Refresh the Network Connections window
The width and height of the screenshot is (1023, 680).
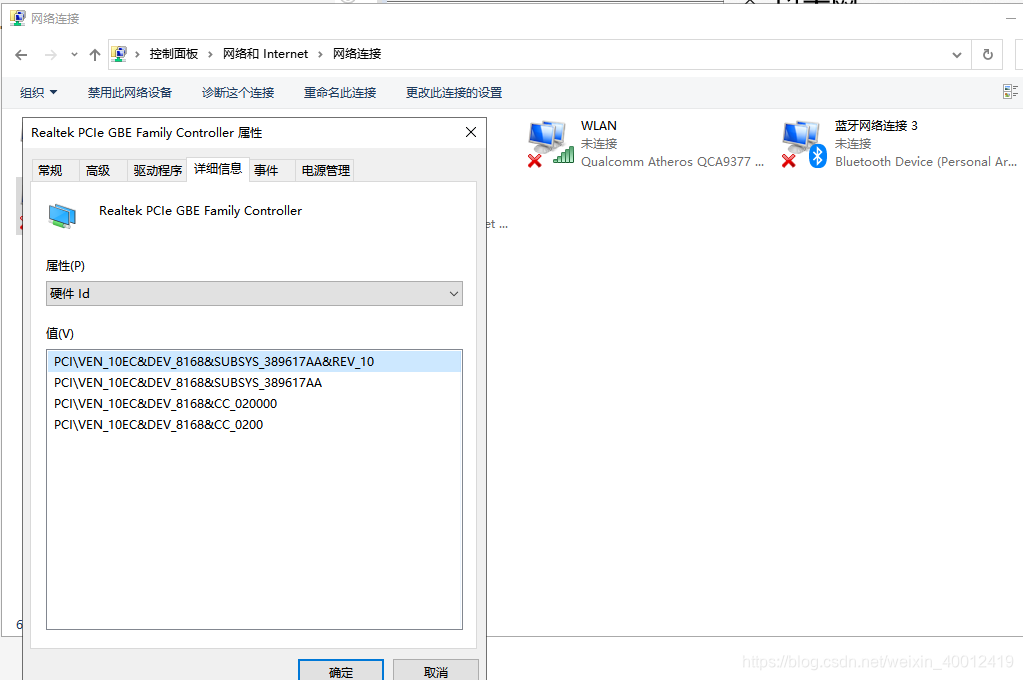click(988, 55)
